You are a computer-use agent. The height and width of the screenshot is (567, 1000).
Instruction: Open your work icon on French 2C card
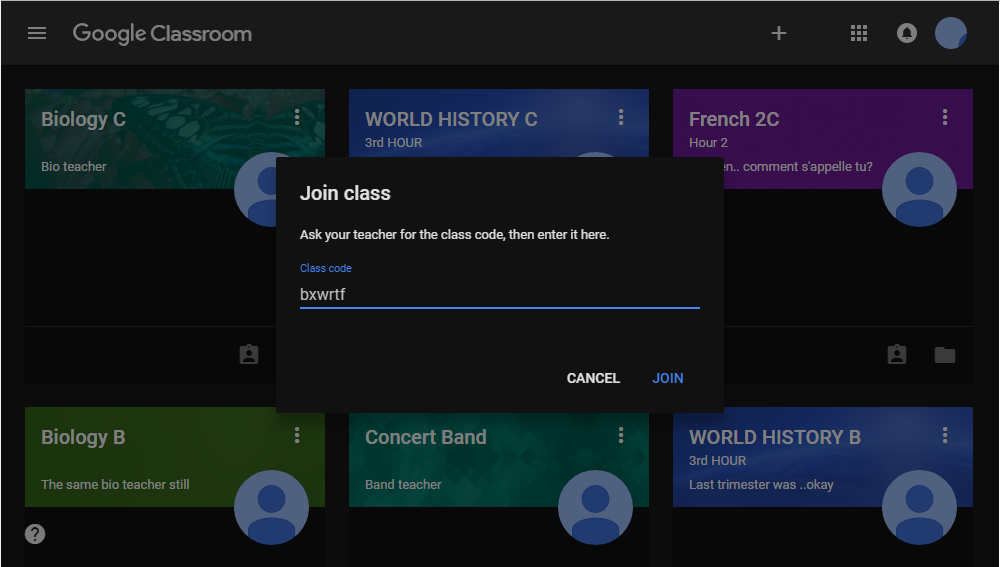[x=897, y=355]
